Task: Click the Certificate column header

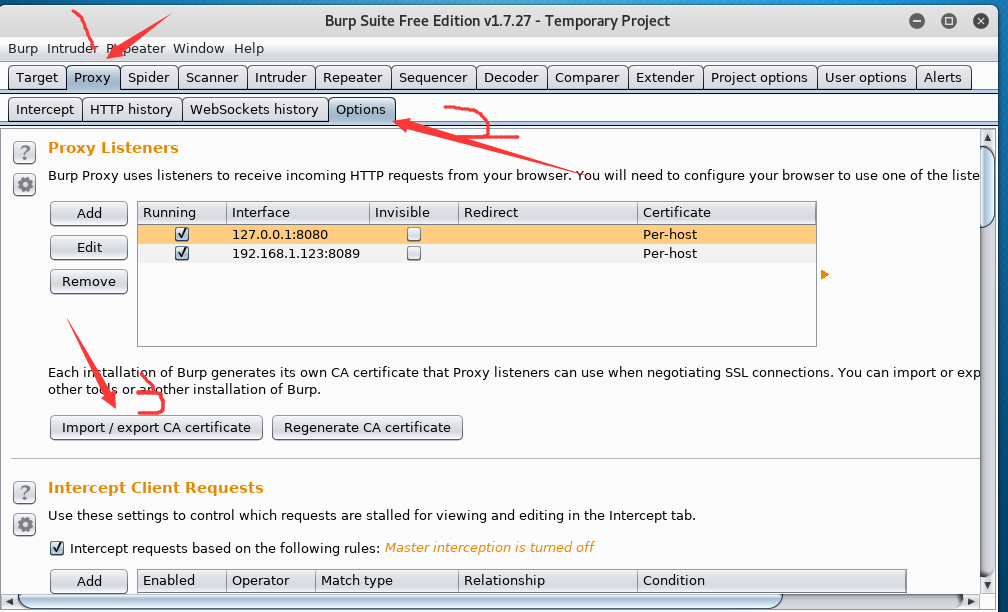Action: point(726,213)
